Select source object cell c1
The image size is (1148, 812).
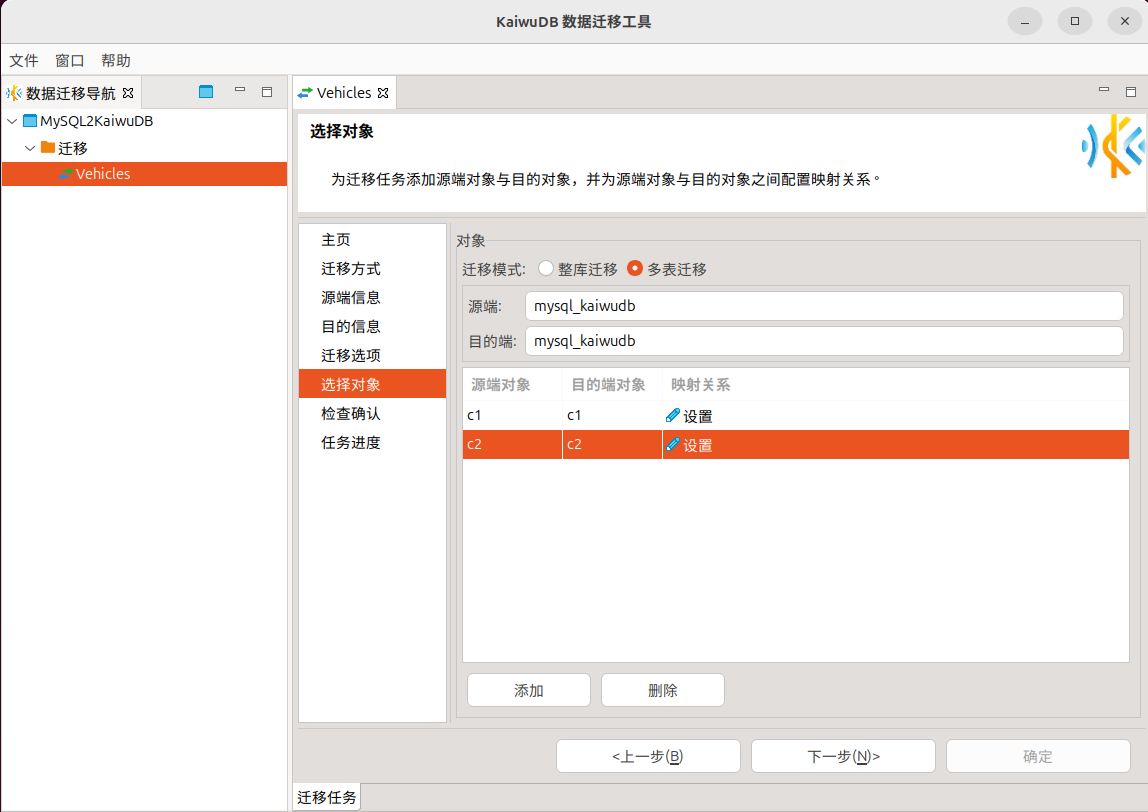point(512,415)
